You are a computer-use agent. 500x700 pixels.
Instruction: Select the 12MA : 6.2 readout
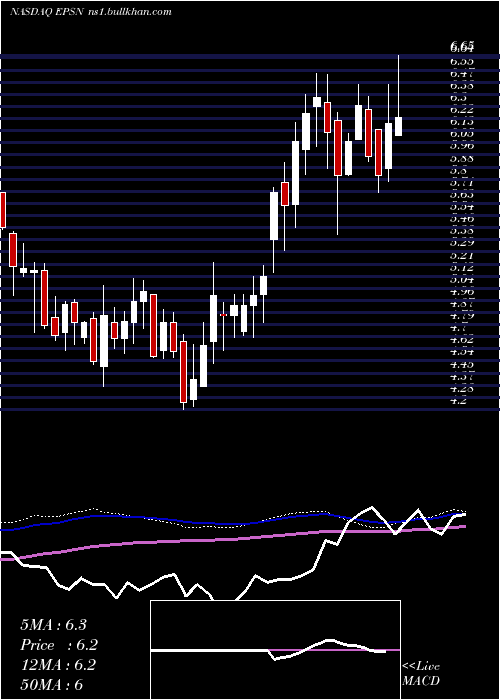[x=58, y=665]
